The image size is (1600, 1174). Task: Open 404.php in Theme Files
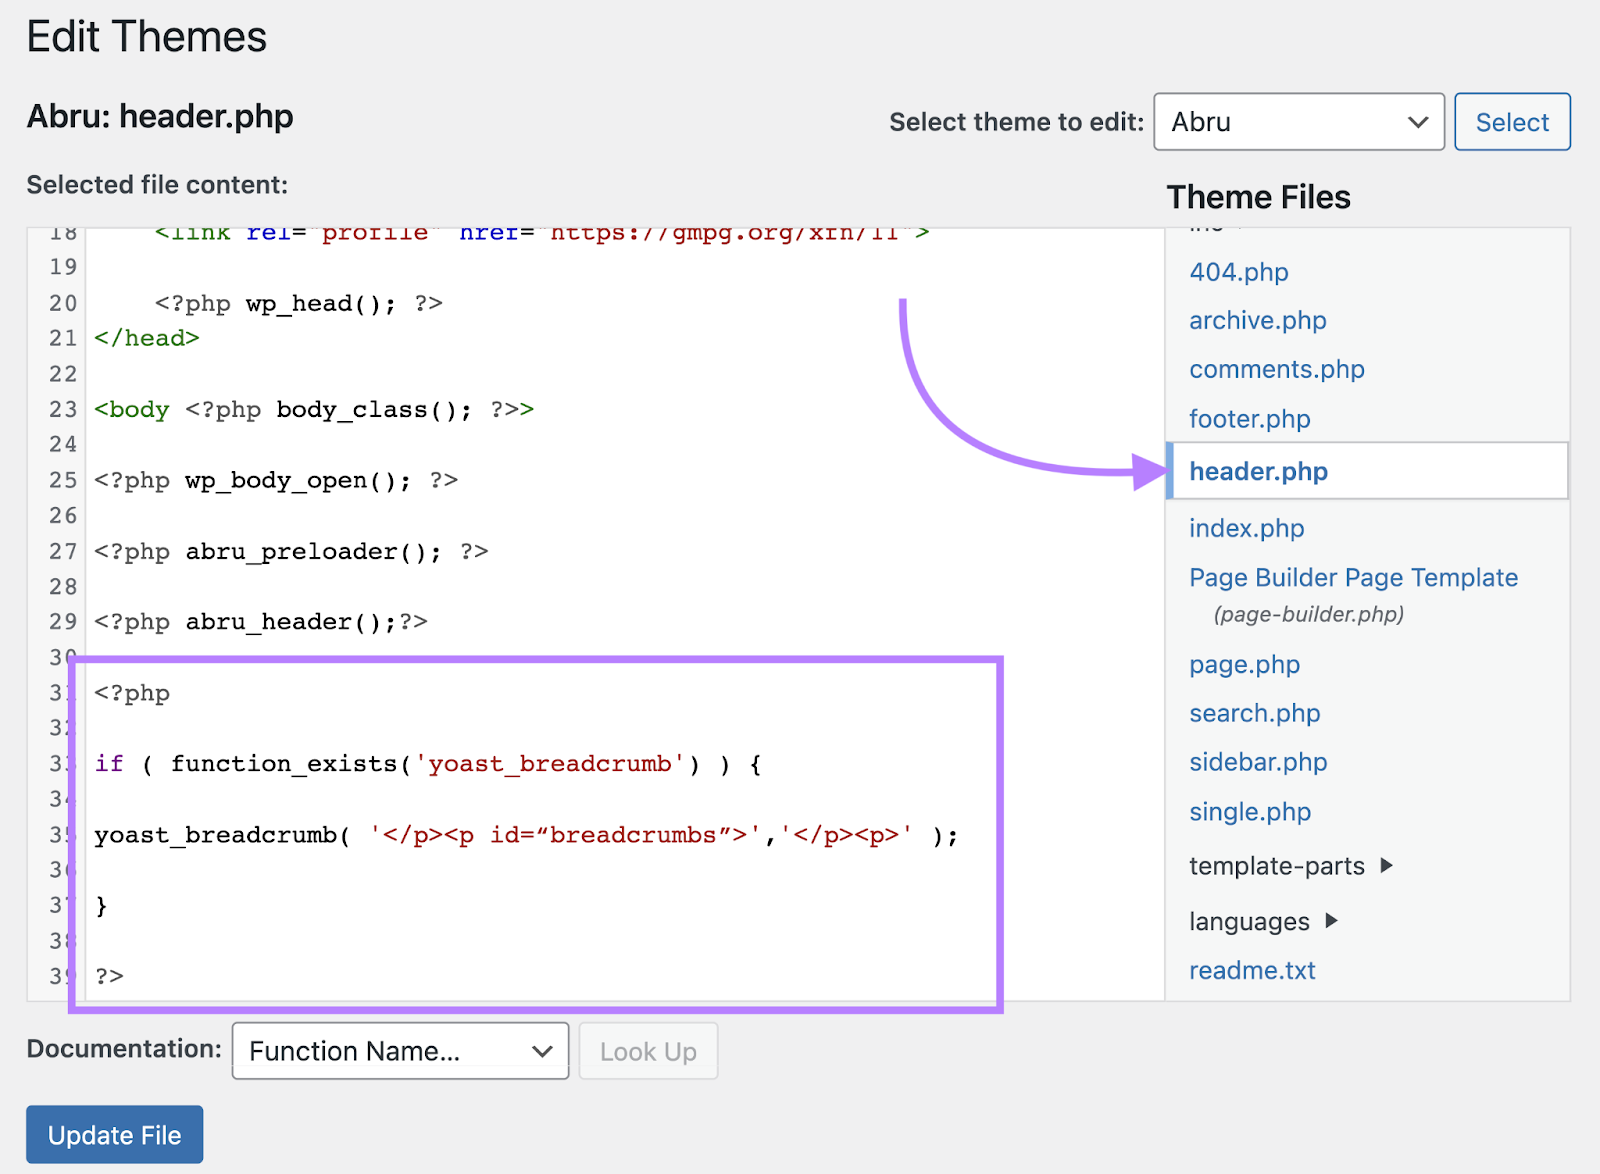pos(1238,272)
